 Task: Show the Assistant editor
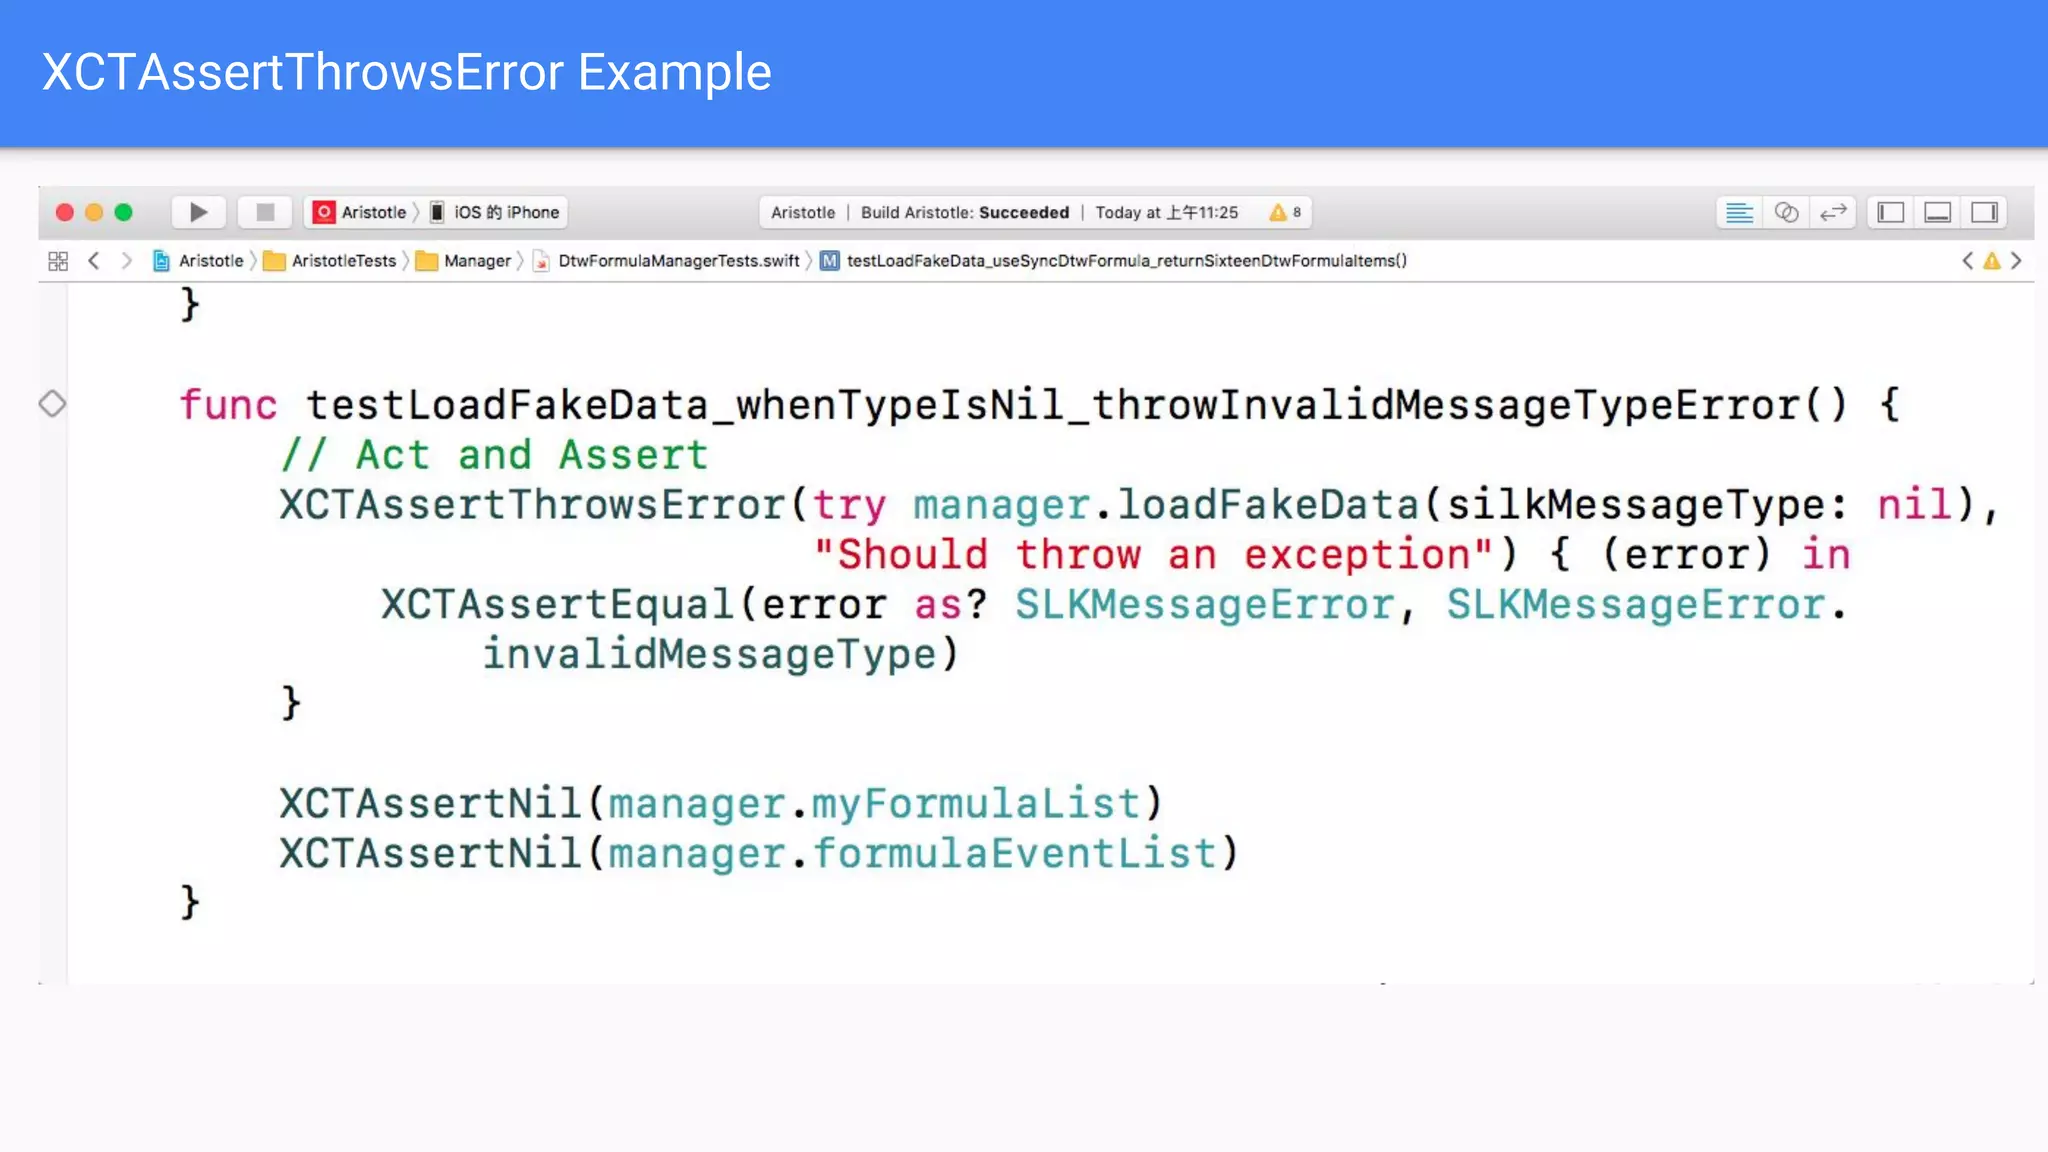[1786, 212]
